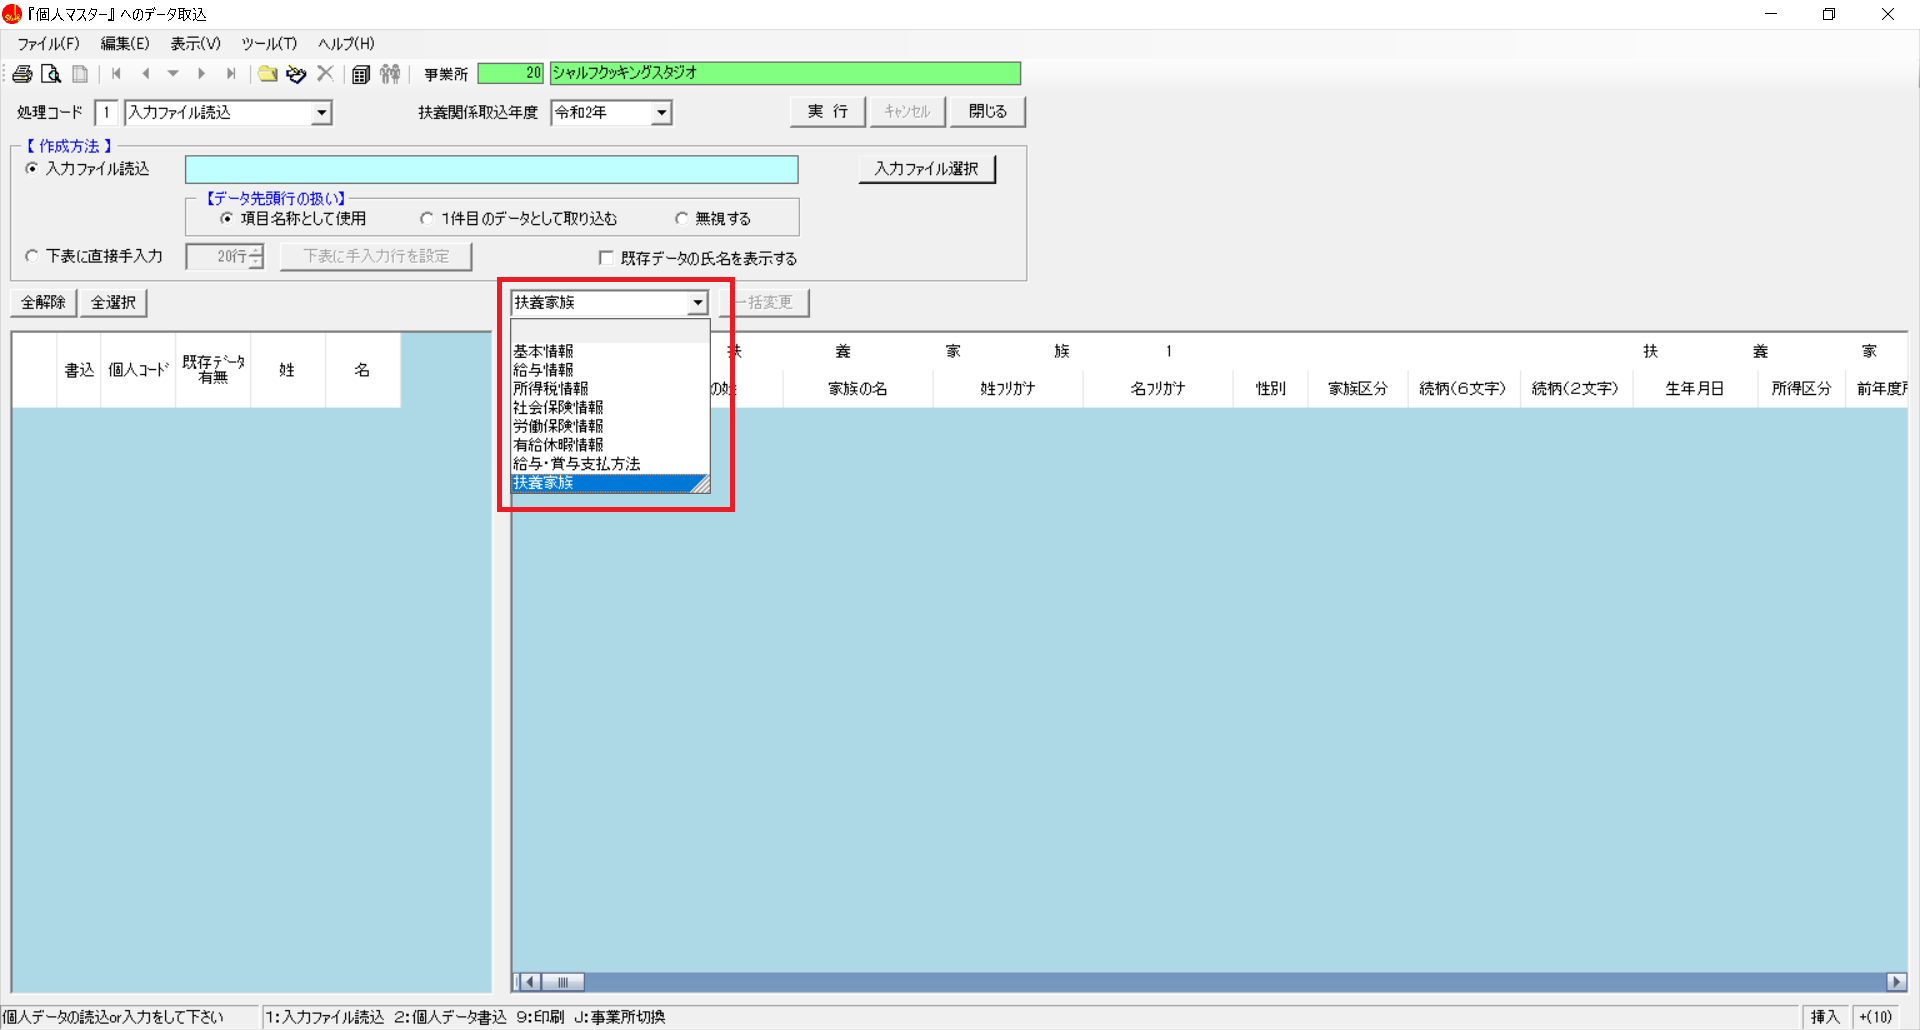Click the people office-switch icon

(x=390, y=74)
